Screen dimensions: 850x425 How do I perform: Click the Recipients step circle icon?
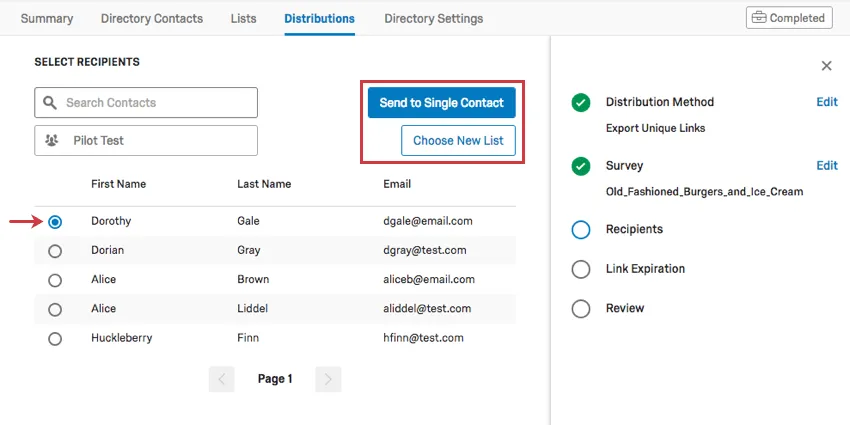coord(581,230)
